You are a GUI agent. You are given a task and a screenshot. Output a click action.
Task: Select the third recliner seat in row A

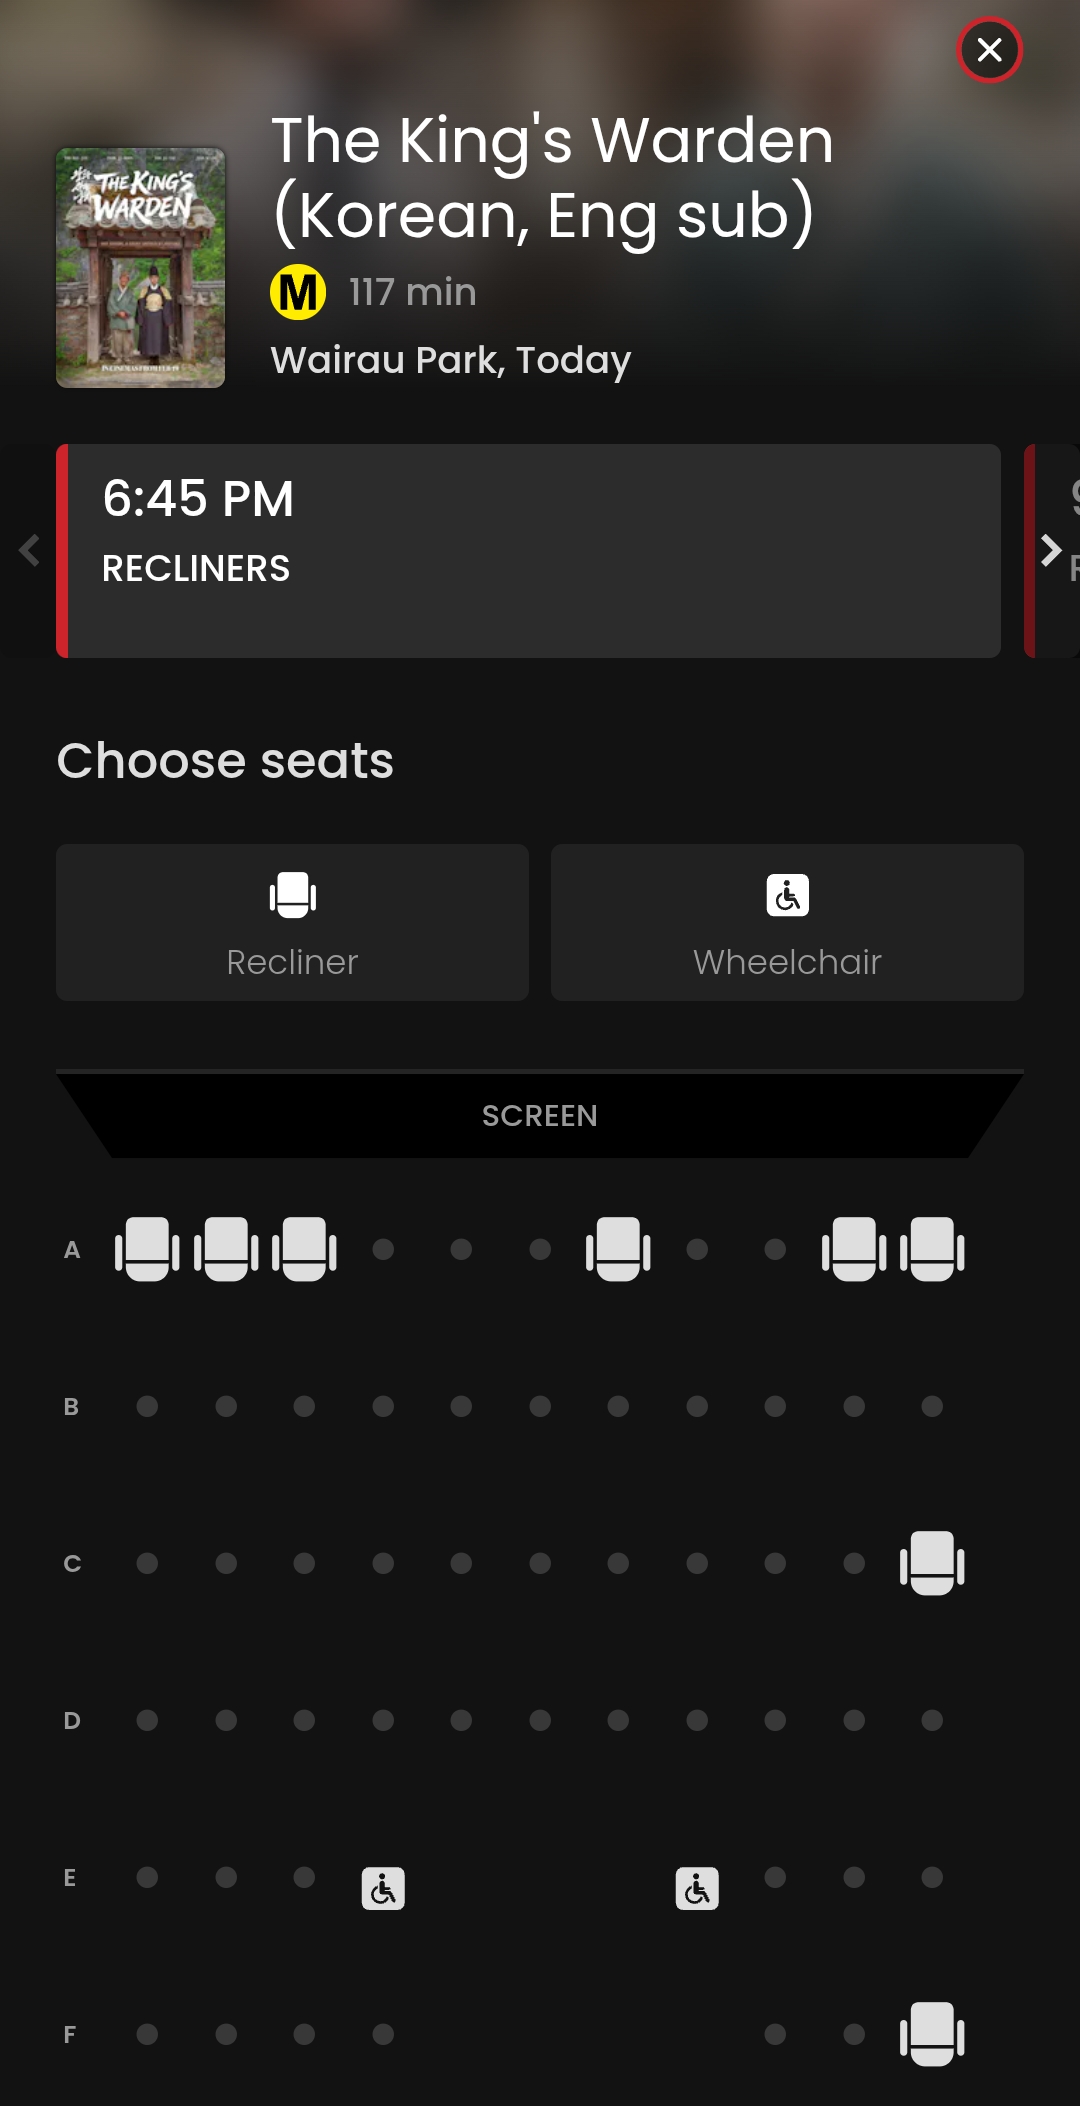pos(304,1248)
